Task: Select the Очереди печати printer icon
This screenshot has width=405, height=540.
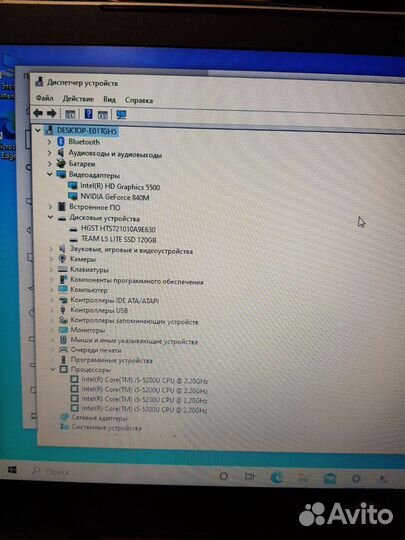Action: pos(63,350)
